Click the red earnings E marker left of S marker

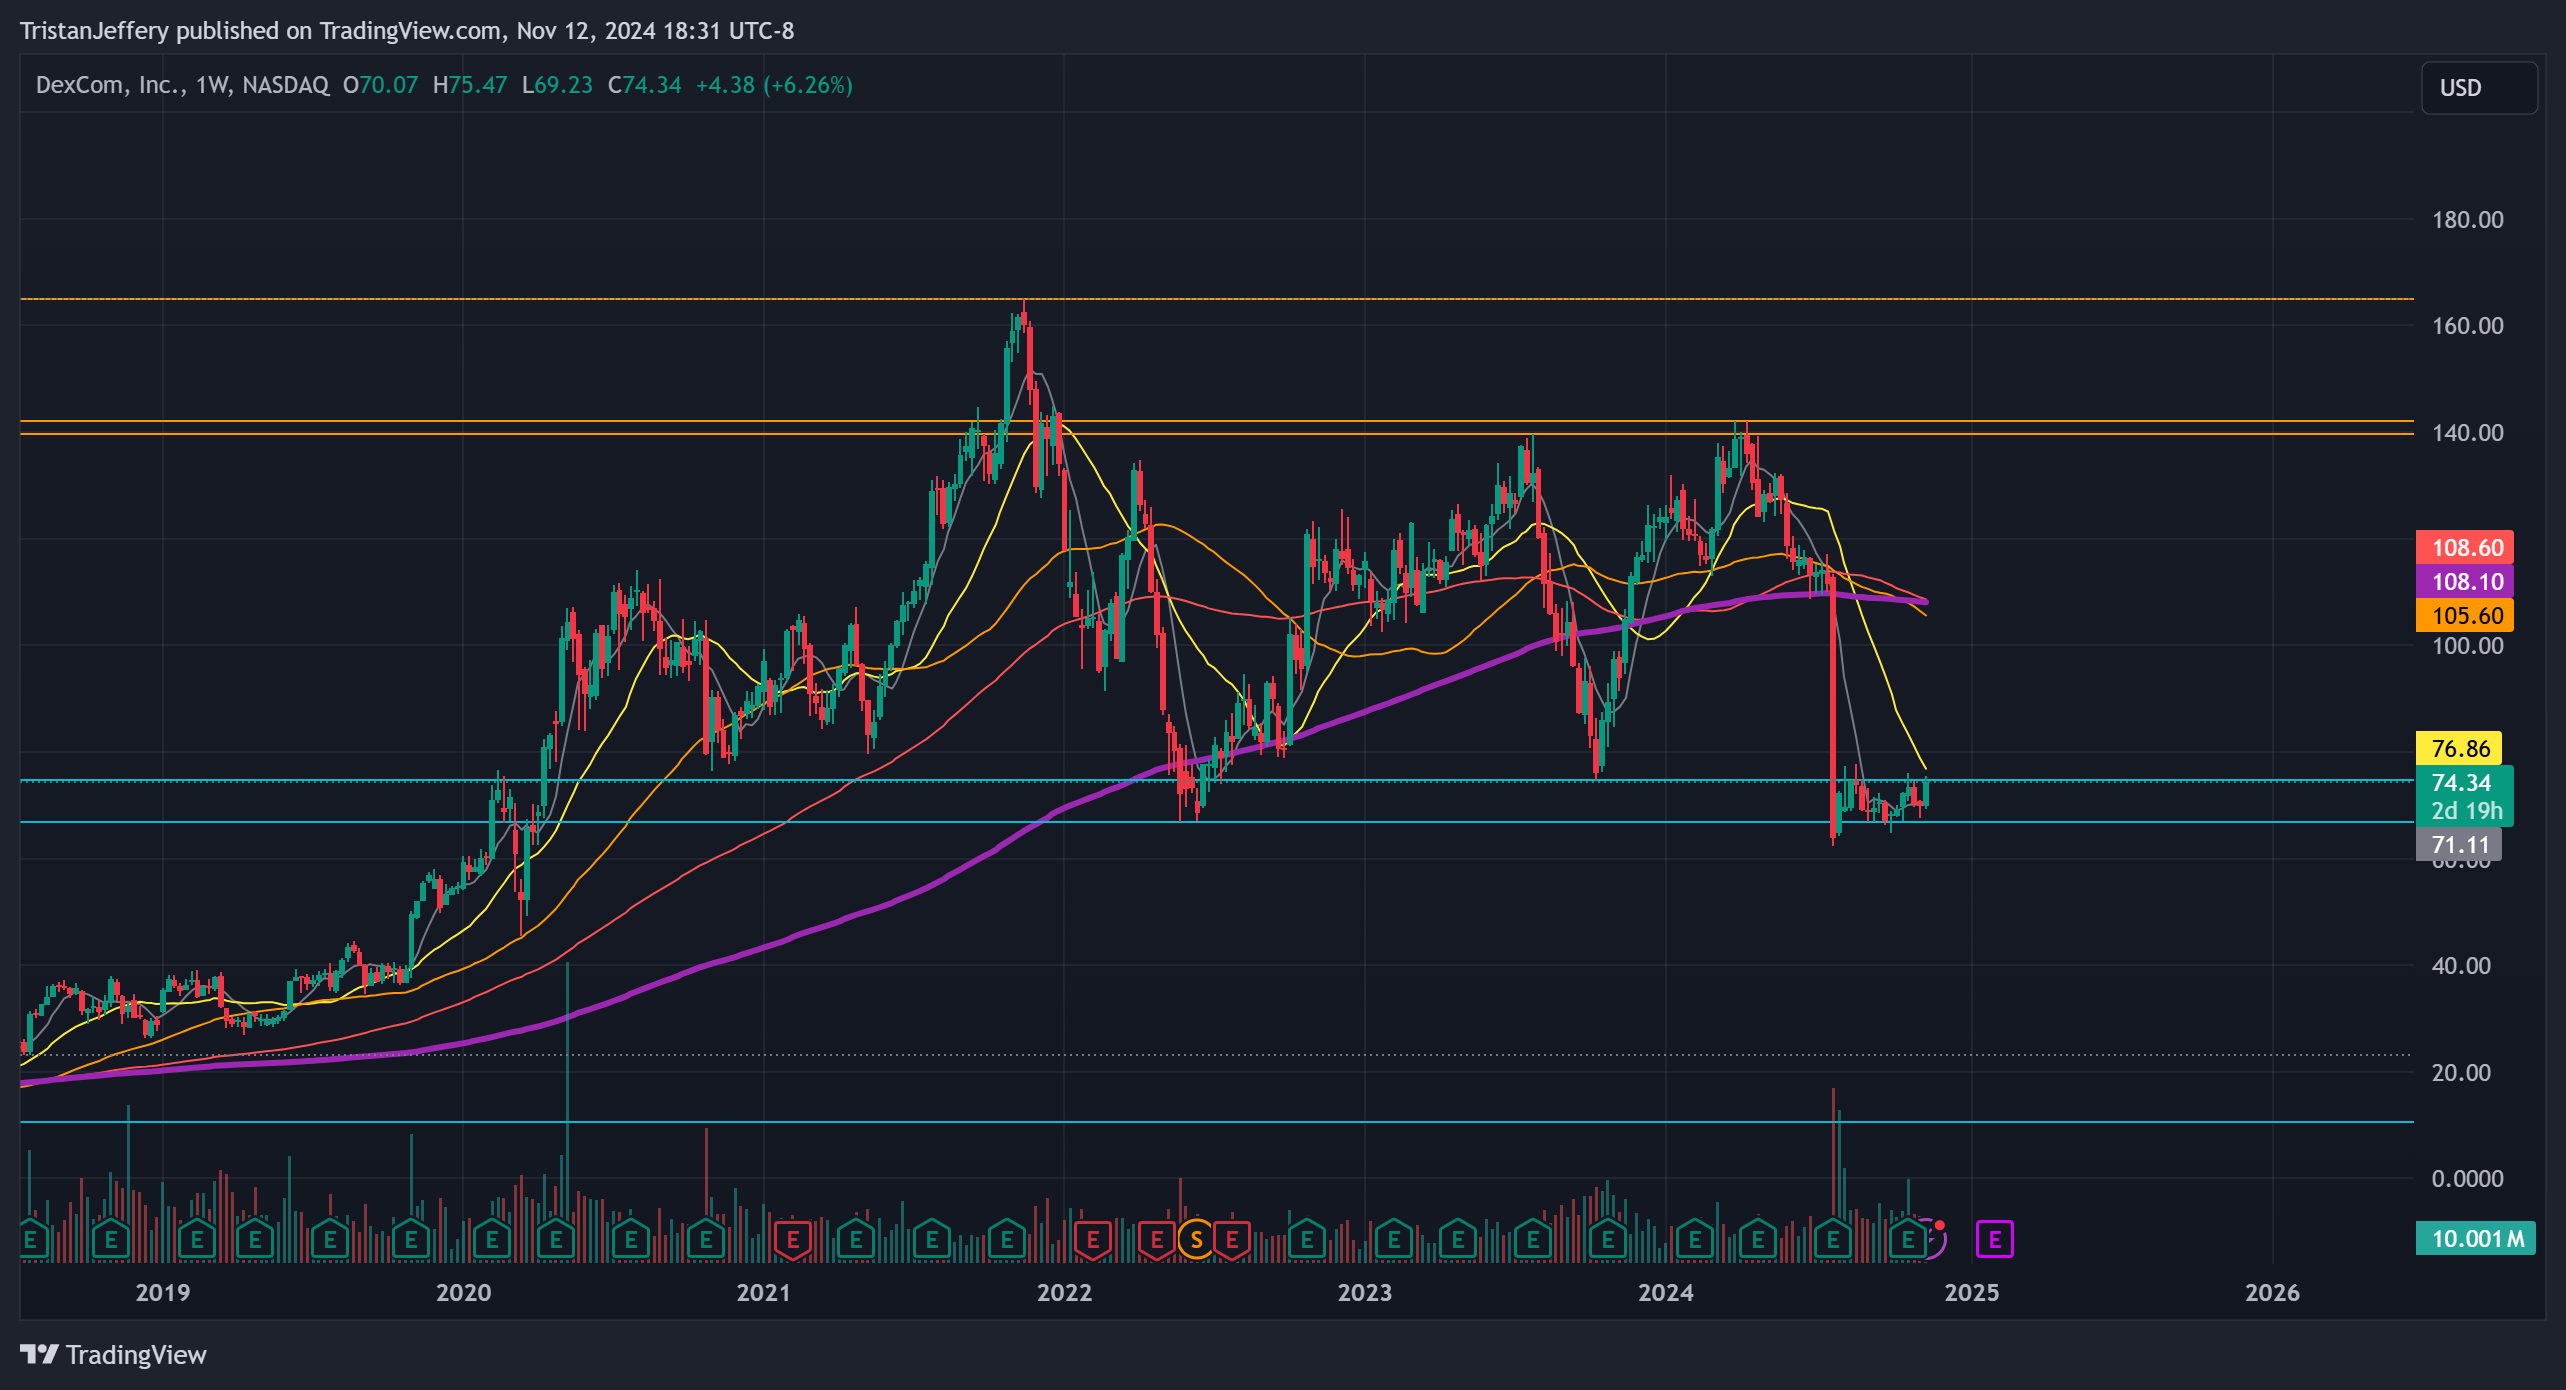[1157, 1240]
